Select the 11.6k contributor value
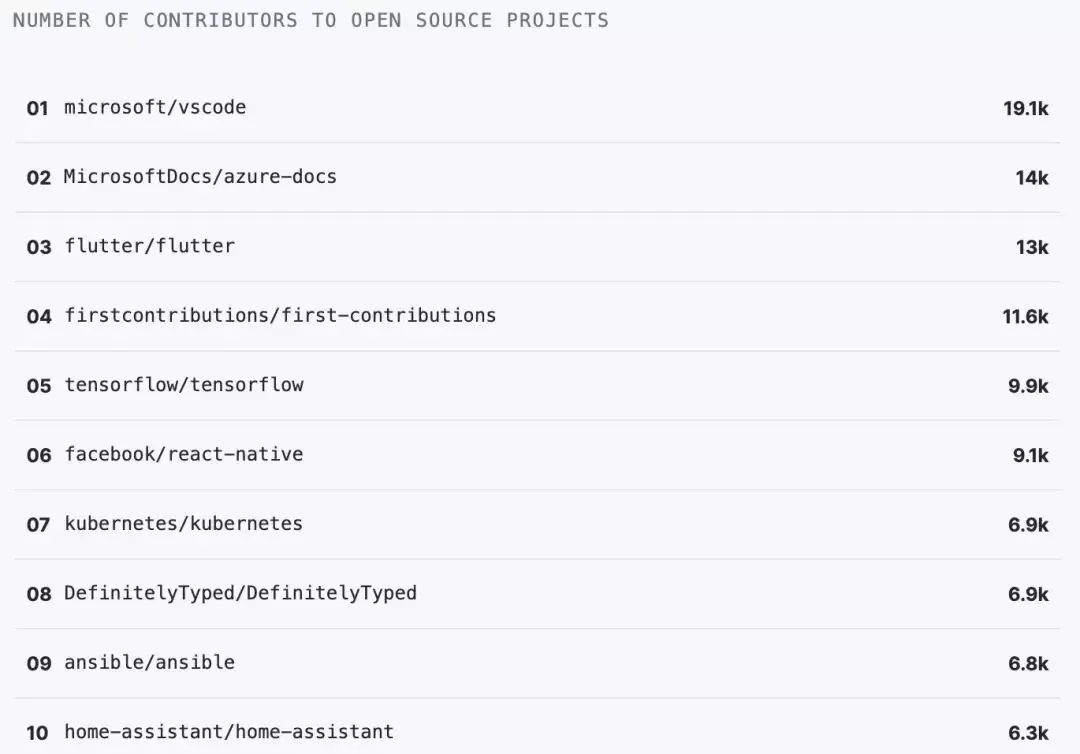The height and width of the screenshot is (754, 1080). click(1026, 317)
